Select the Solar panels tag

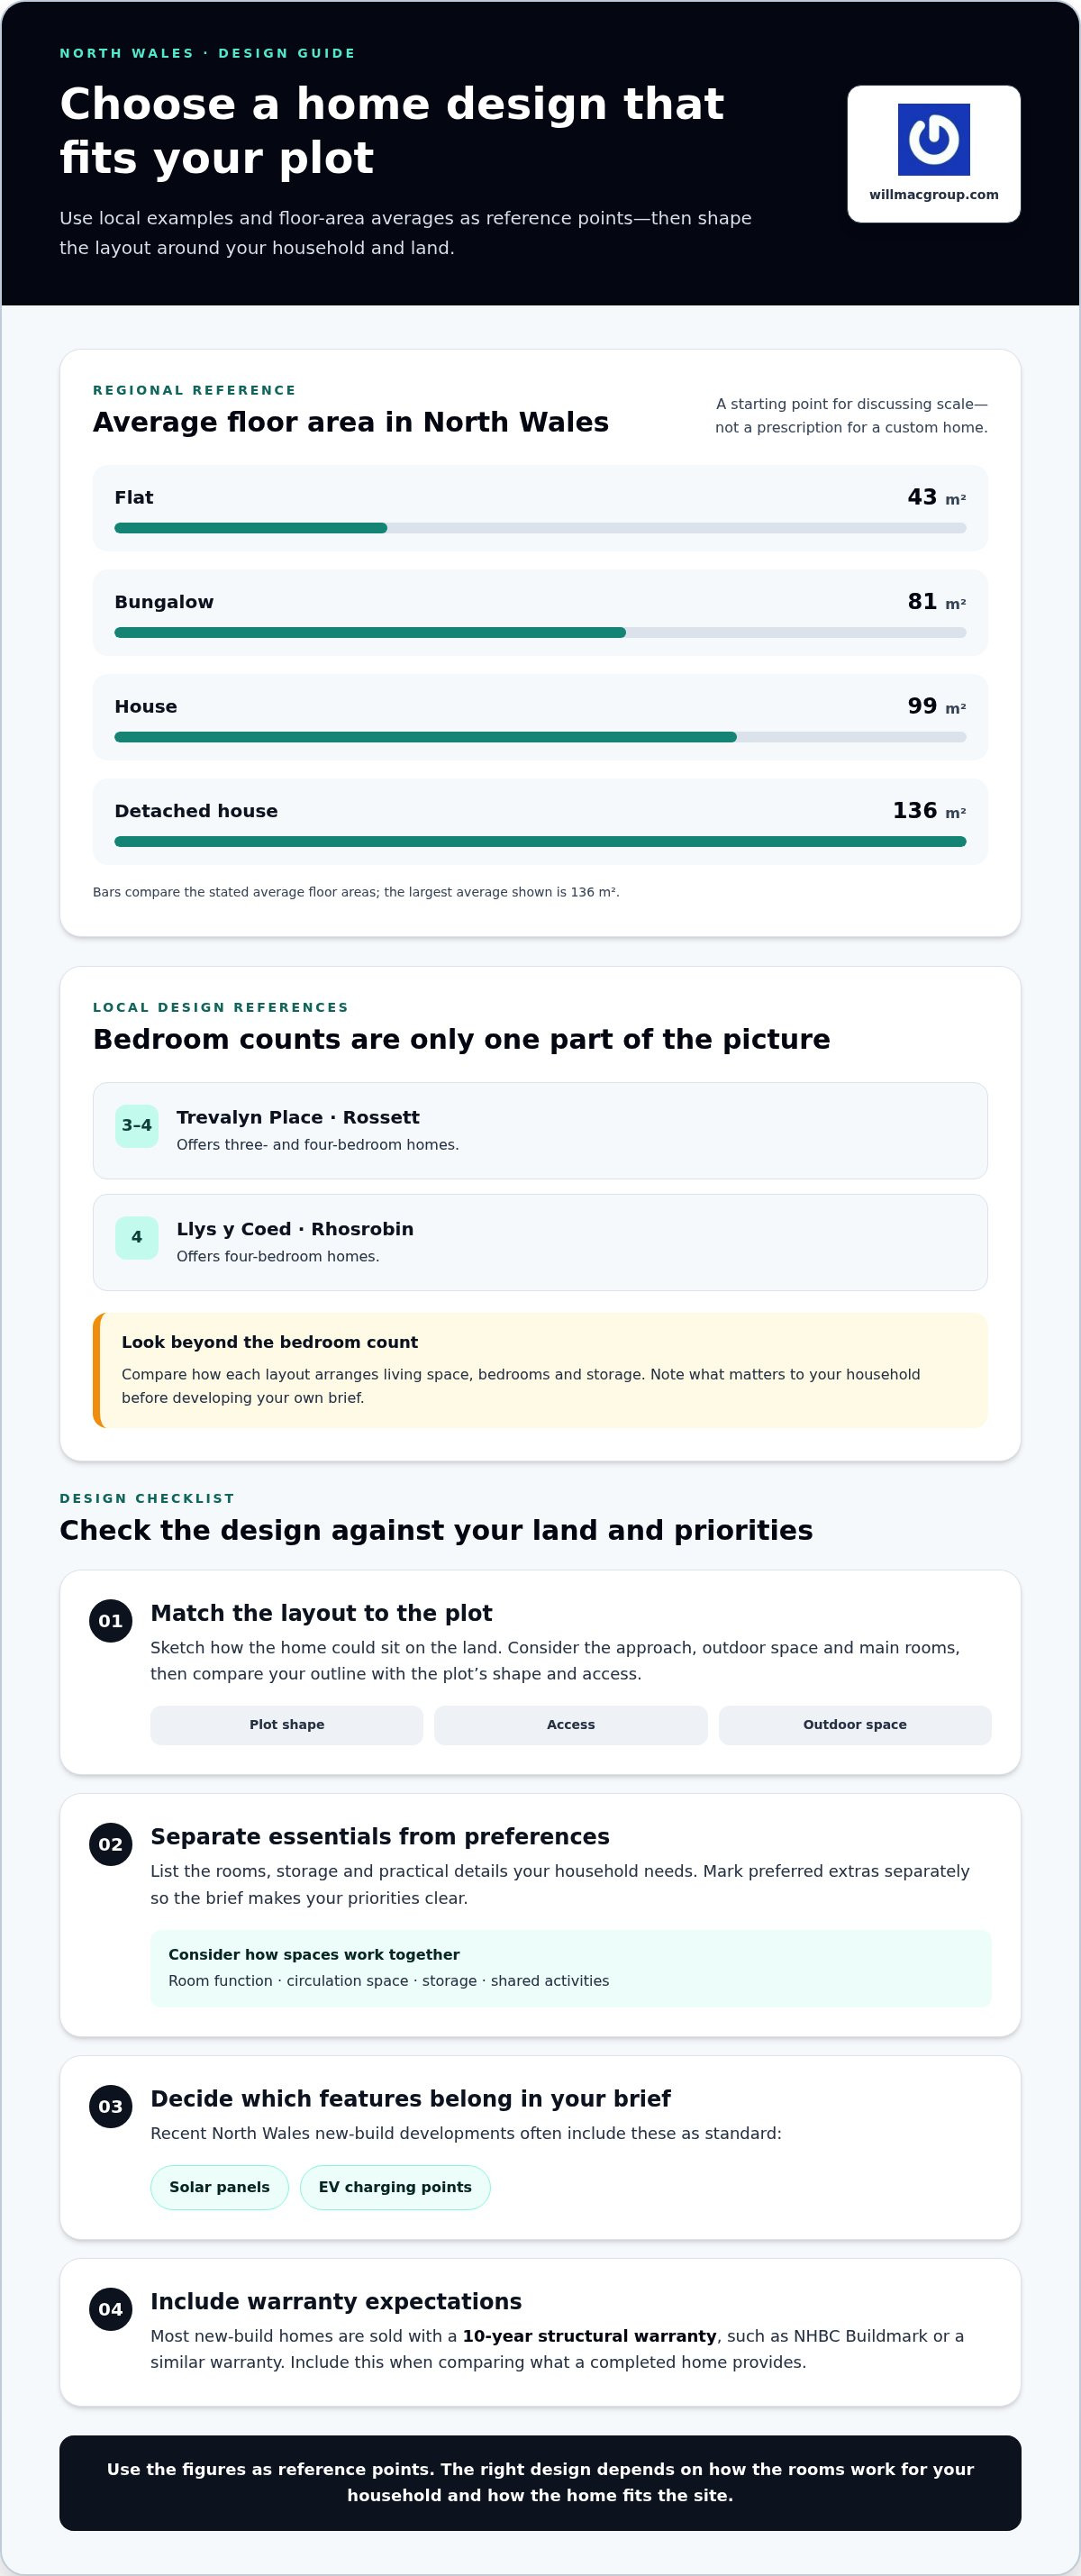click(219, 2187)
